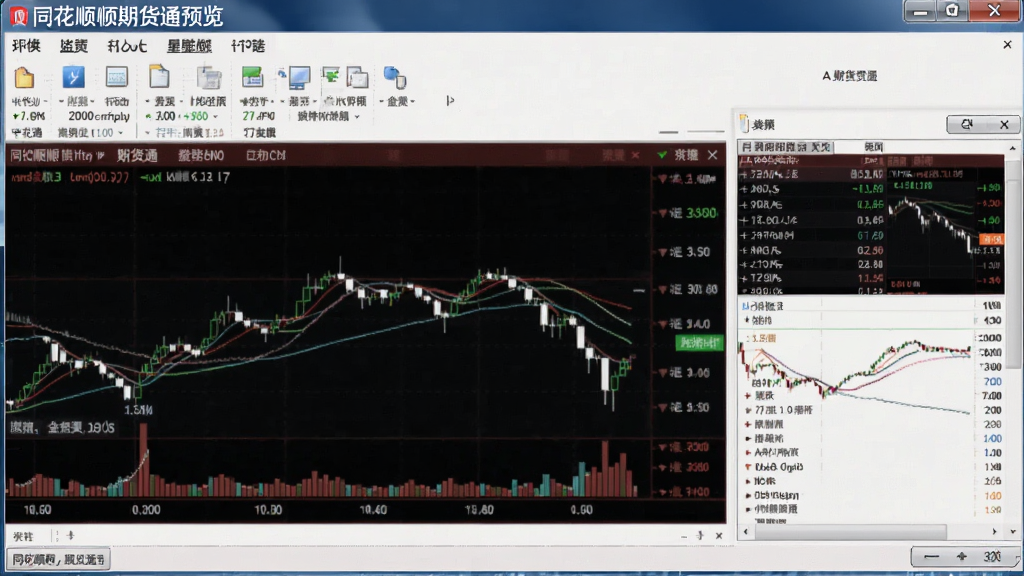
Task: Select the highlighted first tab in the side panel
Action: [786, 147]
